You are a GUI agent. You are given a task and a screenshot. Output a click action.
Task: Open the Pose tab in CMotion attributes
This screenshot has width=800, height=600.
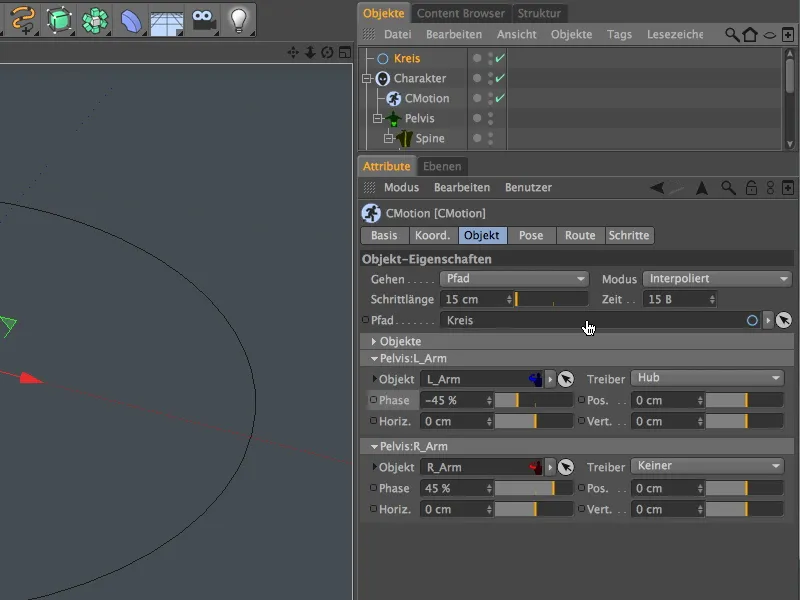531,235
